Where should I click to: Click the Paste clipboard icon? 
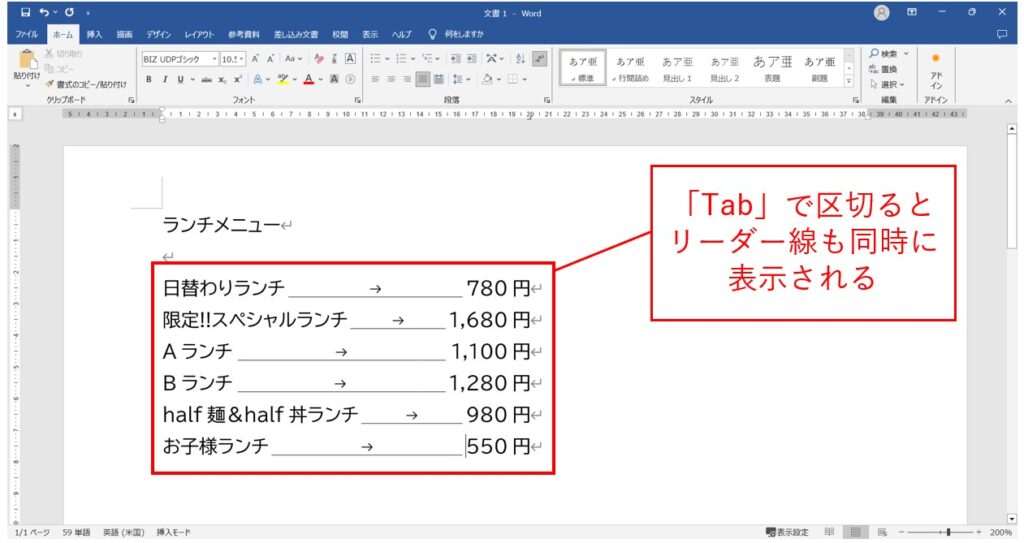27,60
